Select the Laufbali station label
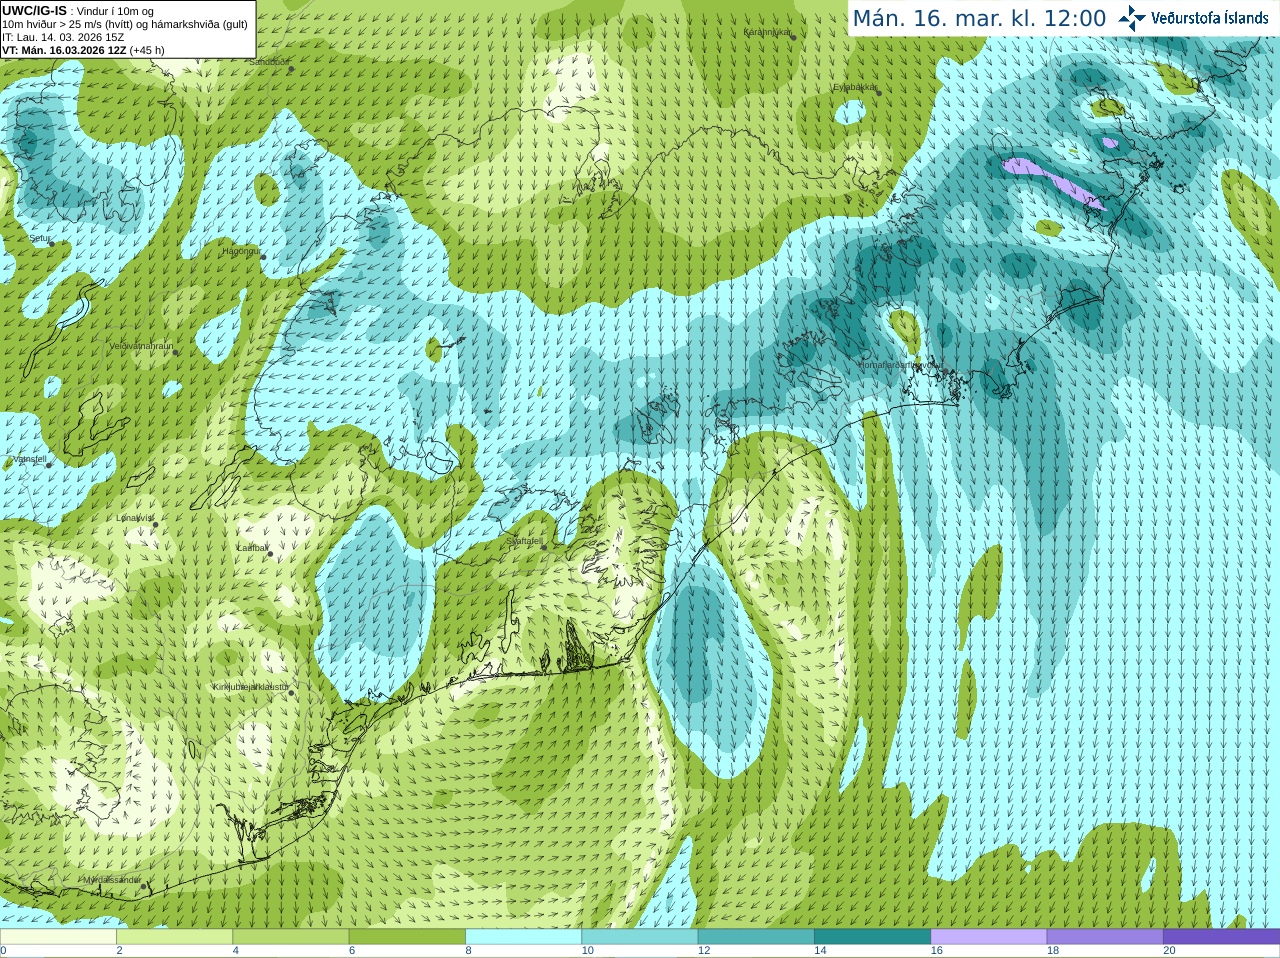The width and height of the screenshot is (1280, 958). (252, 548)
